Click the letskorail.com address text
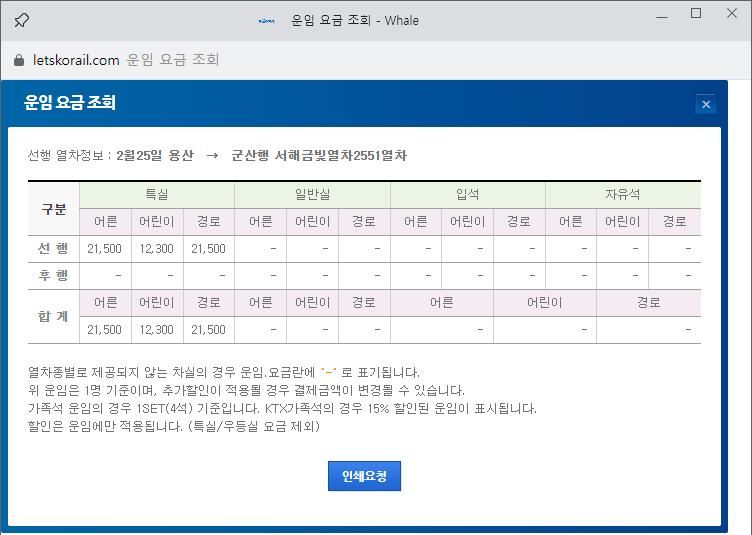752x535 pixels. tap(76, 60)
